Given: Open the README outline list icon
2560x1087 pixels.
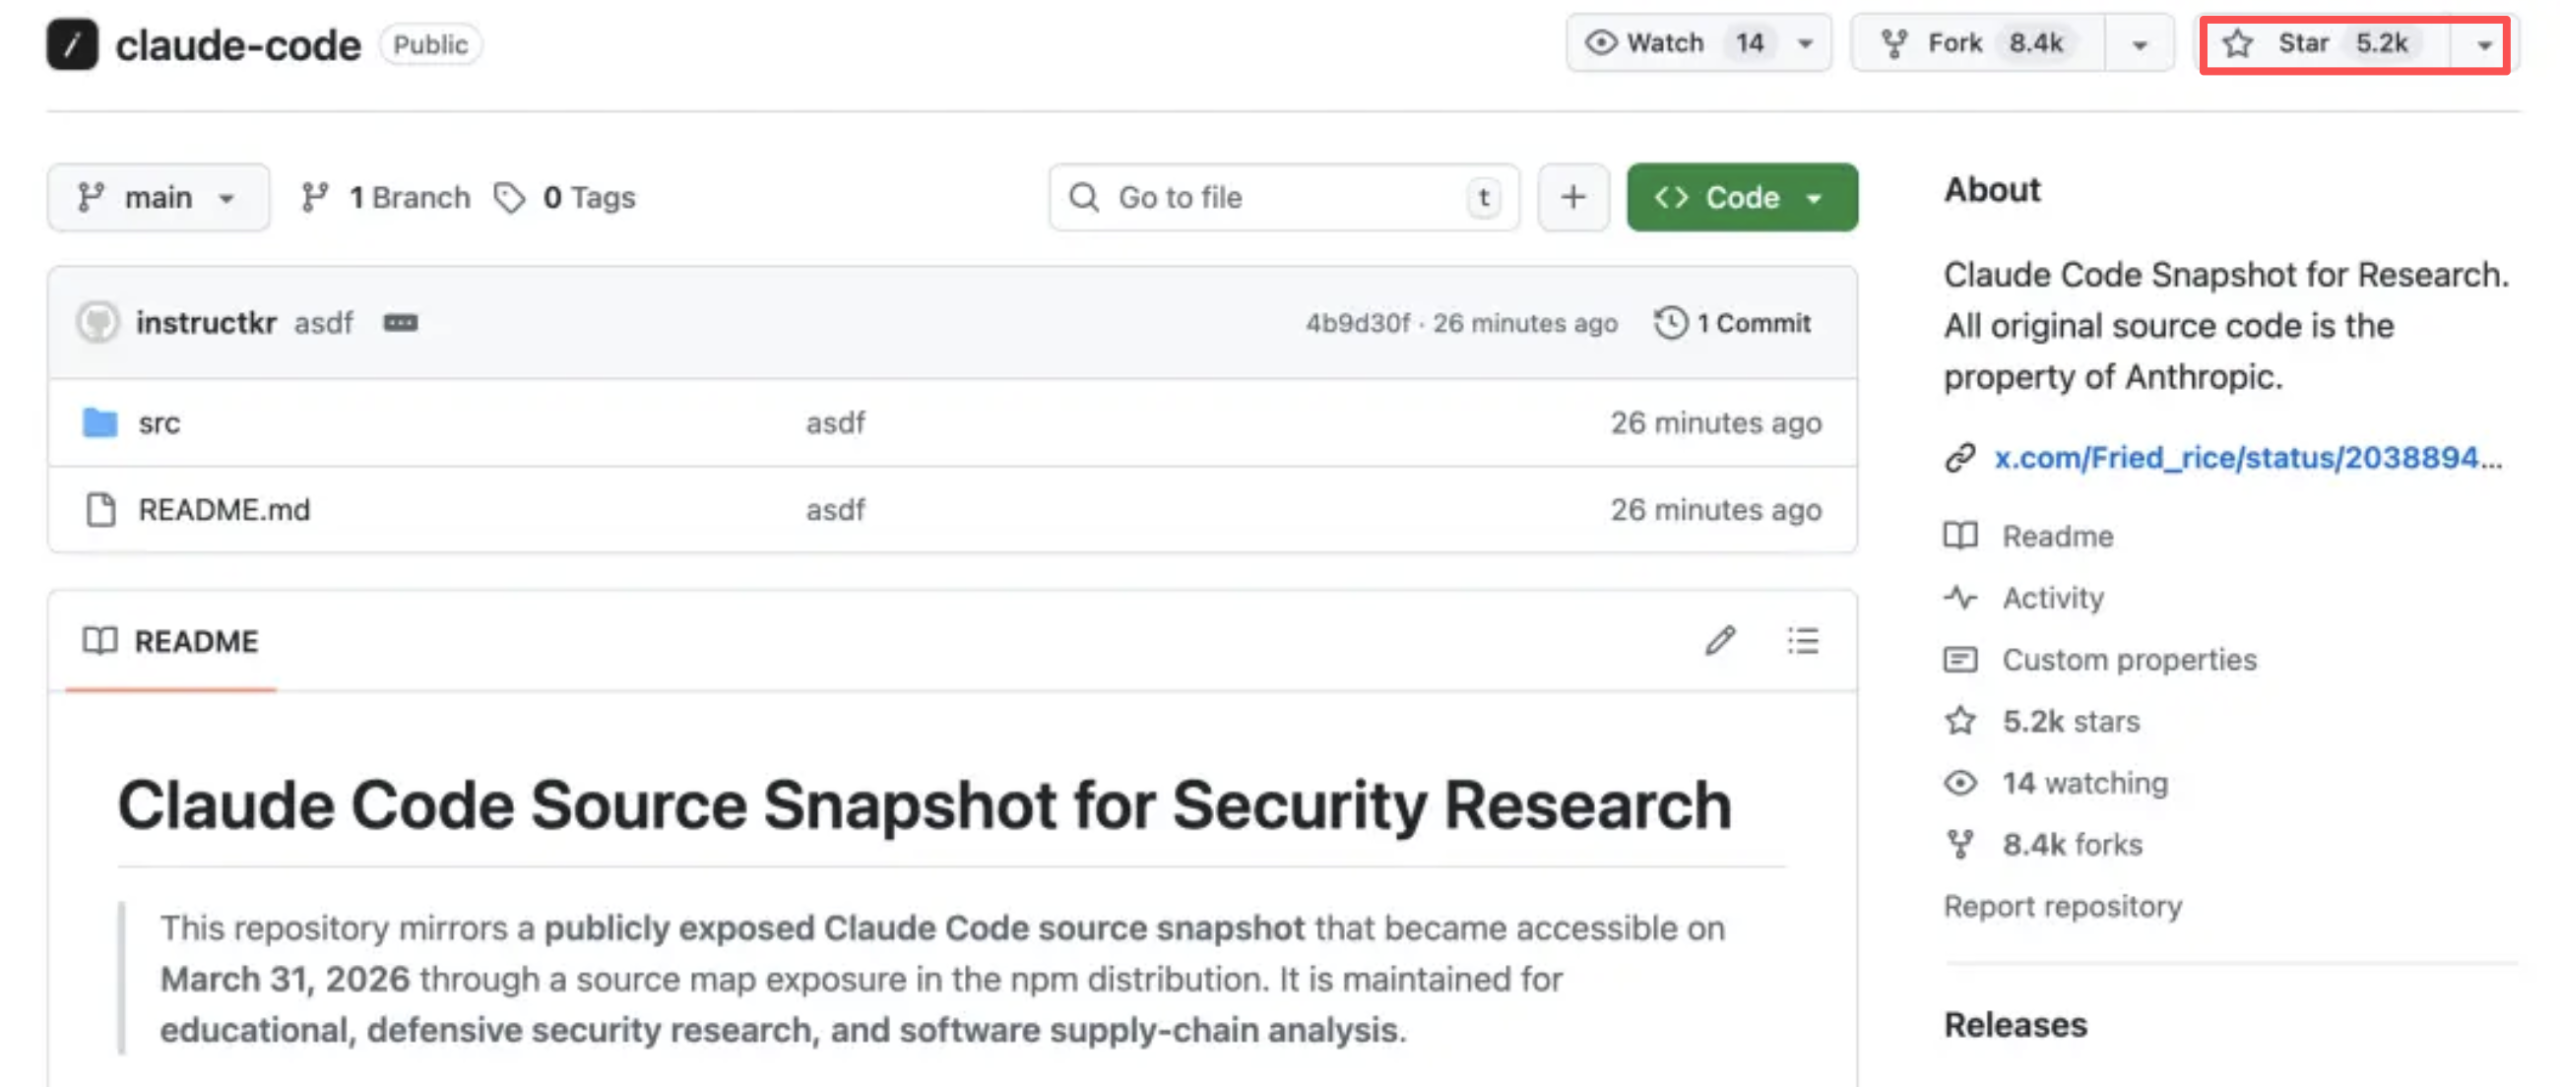Looking at the screenshot, I should coord(1802,640).
